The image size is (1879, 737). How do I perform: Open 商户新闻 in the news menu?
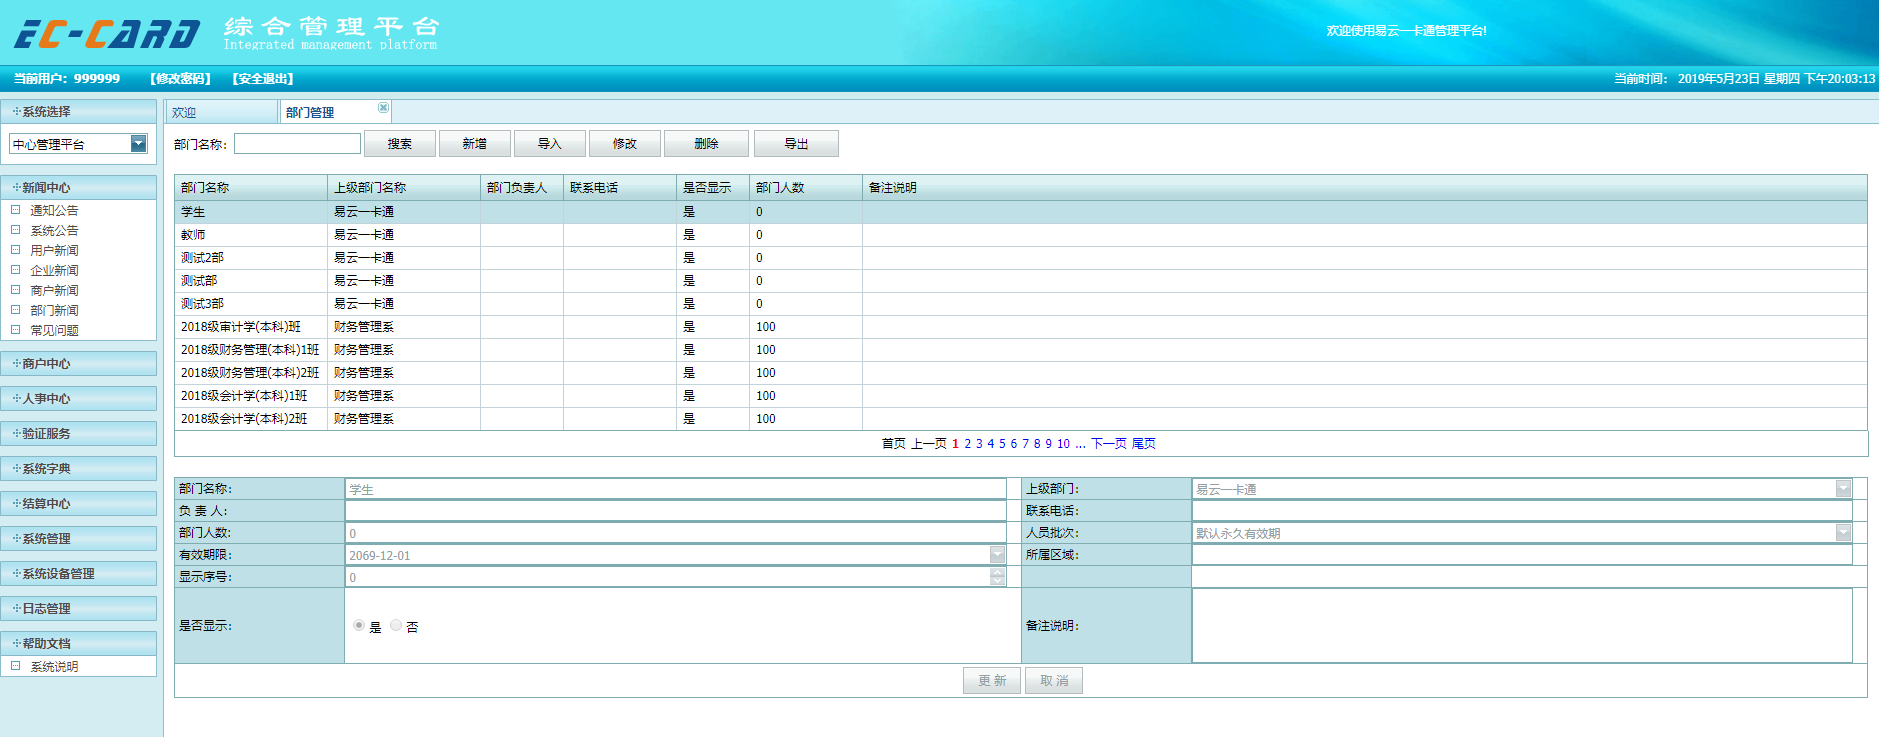point(54,290)
